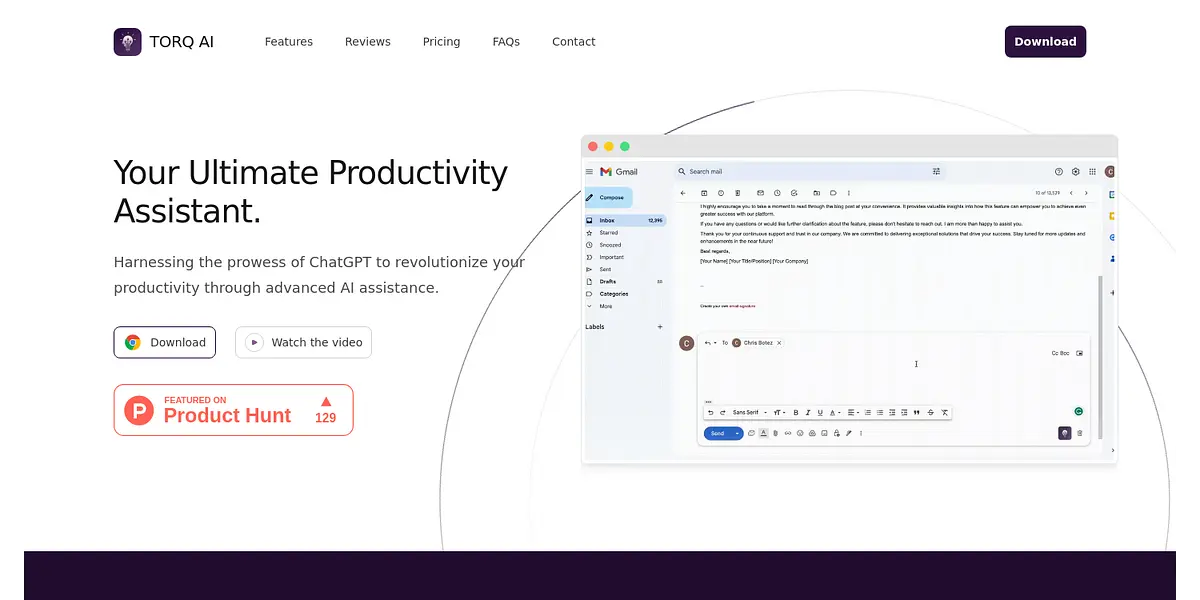Click the Torq AI lightbulb in compose toolbar
Image resolution: width=1200 pixels, height=600 pixels.
point(1065,433)
